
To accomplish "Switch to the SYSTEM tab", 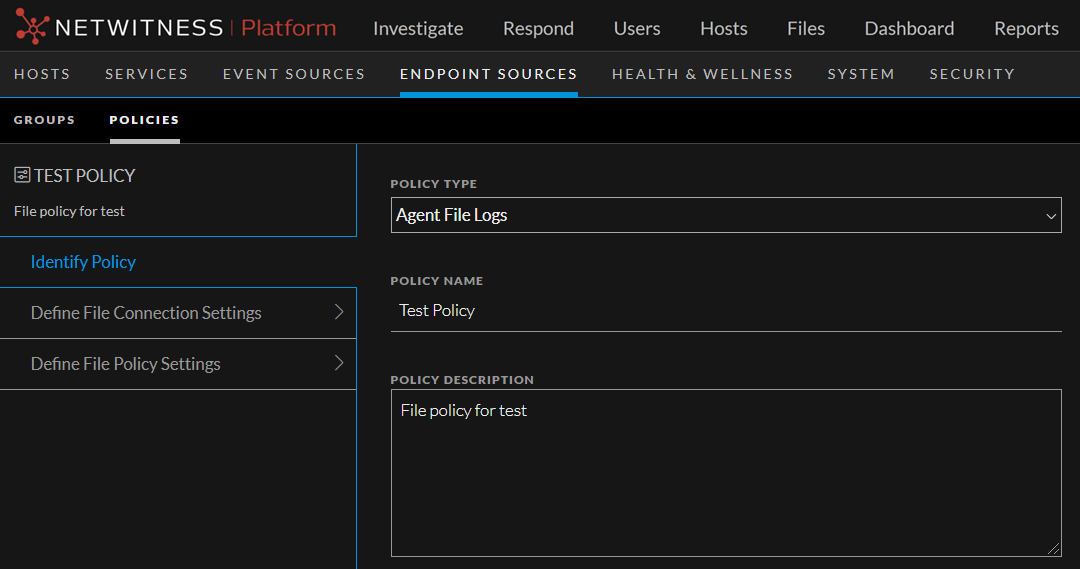I will coord(861,74).
